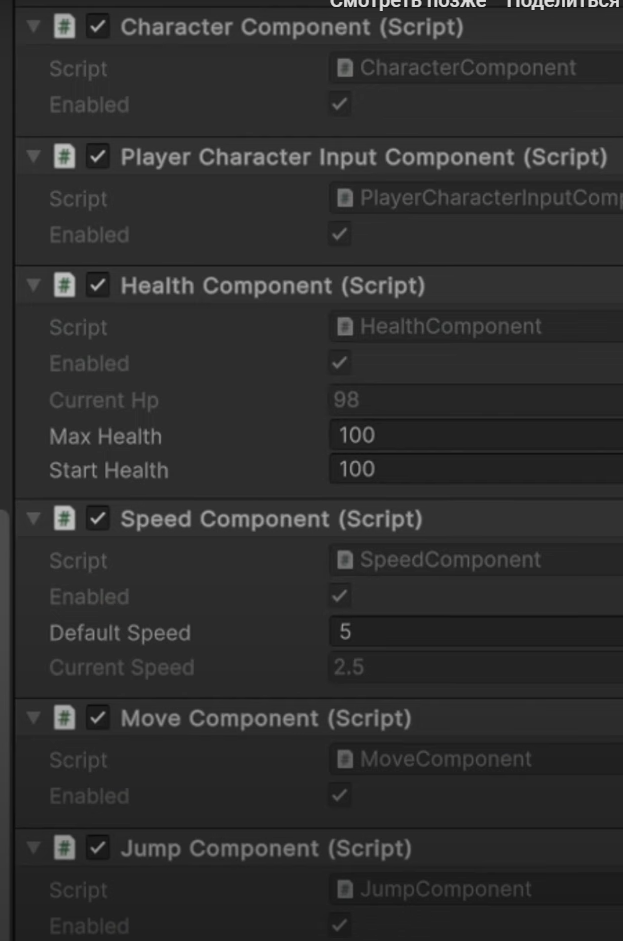The height and width of the screenshot is (941, 623).
Task: Click the Move Component script hash icon
Action: (x=65, y=718)
